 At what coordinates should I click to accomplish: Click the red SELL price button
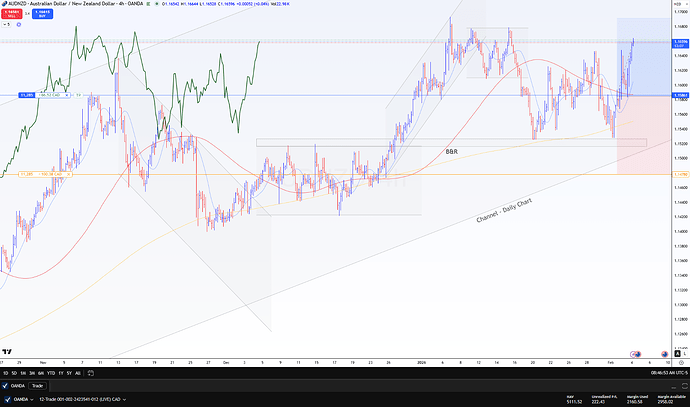pyautogui.click(x=11, y=14)
